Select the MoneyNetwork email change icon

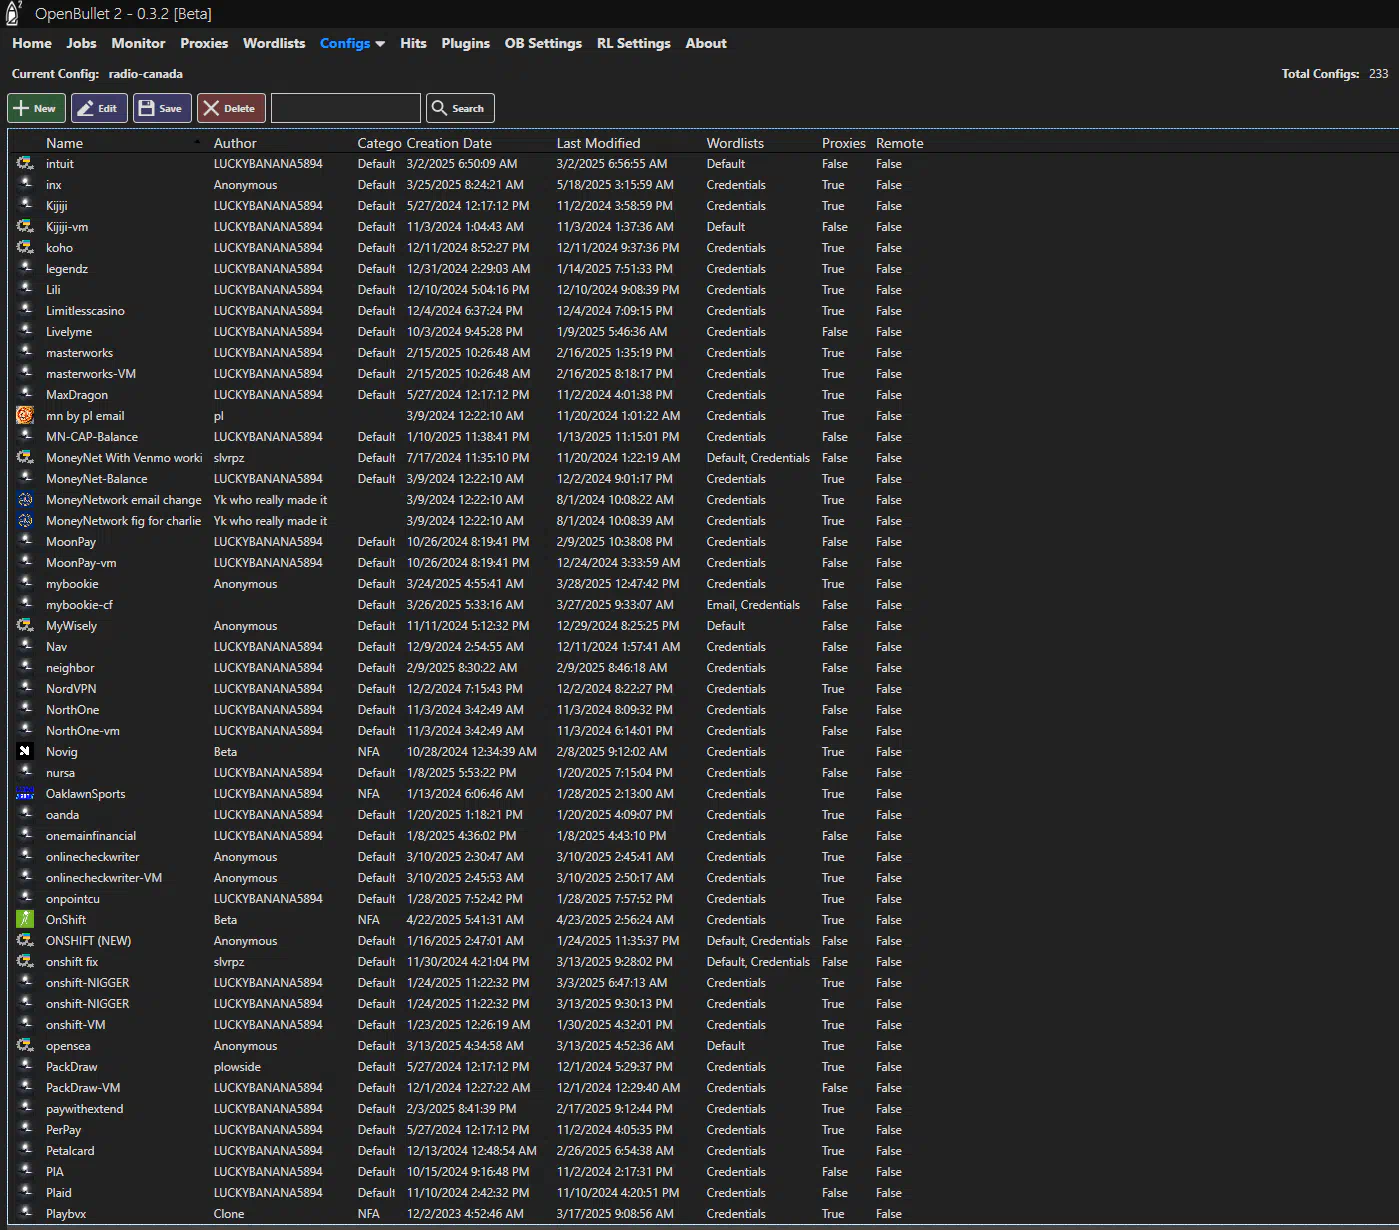point(25,500)
